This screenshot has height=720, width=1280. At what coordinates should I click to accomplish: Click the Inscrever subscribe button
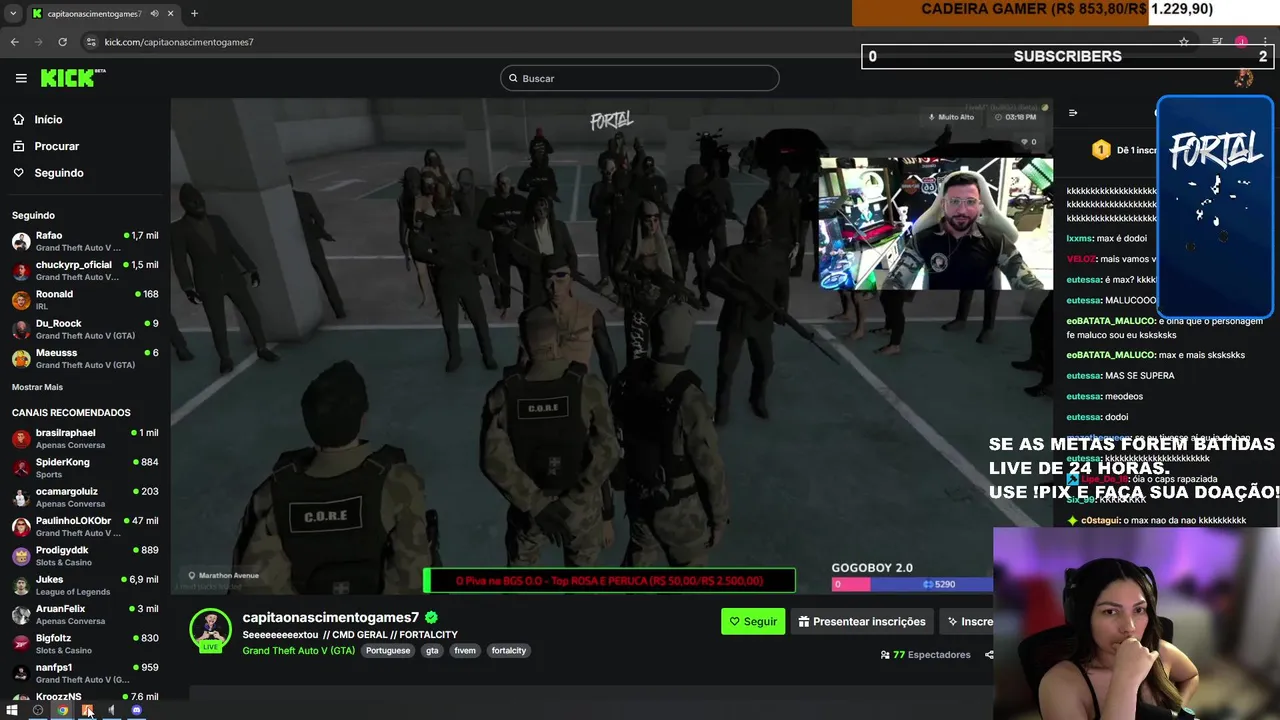pyautogui.click(x=968, y=621)
